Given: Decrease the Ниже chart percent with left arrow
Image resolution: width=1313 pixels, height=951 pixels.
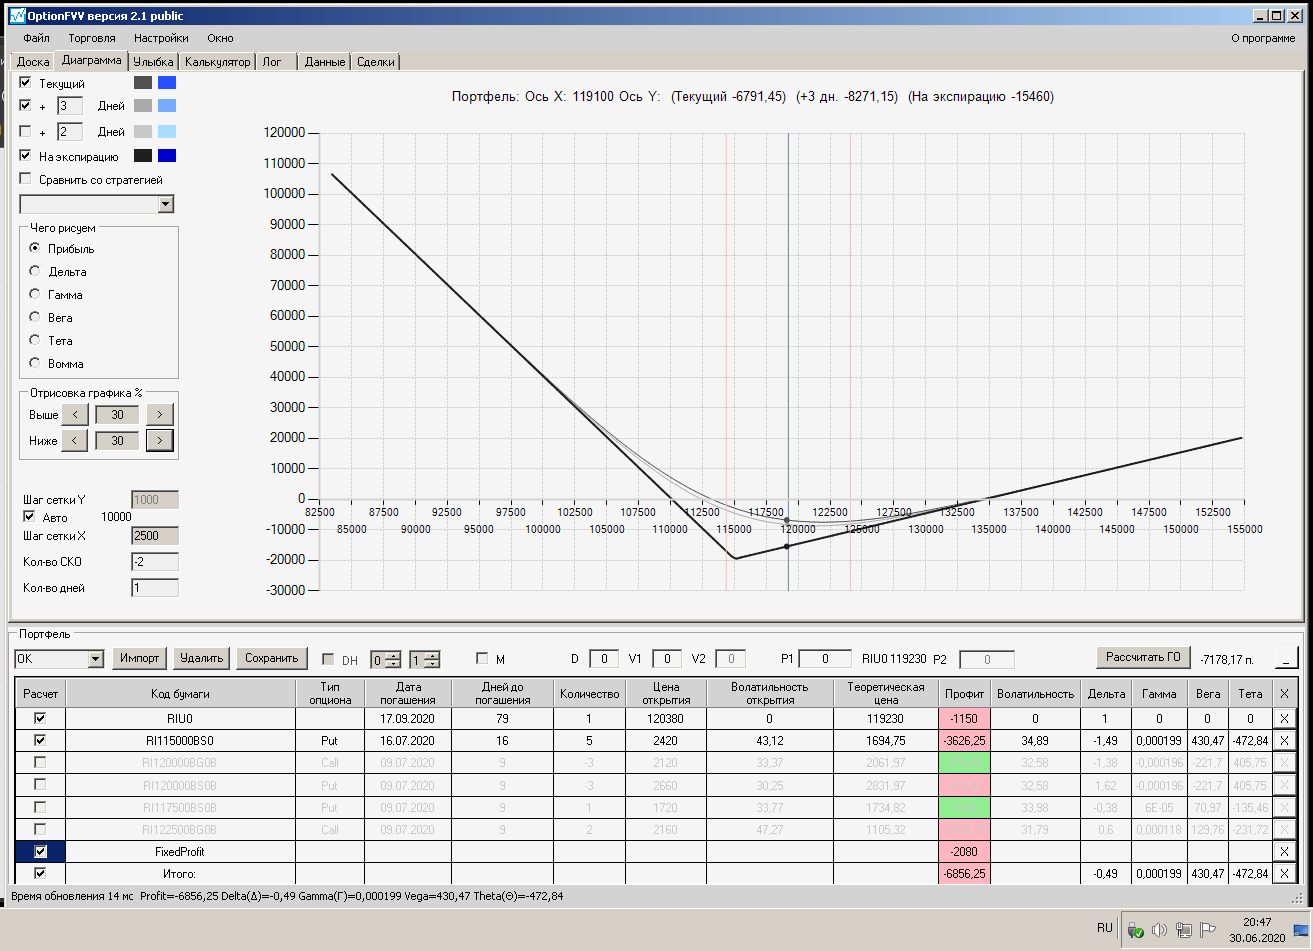Looking at the screenshot, I should (75, 440).
